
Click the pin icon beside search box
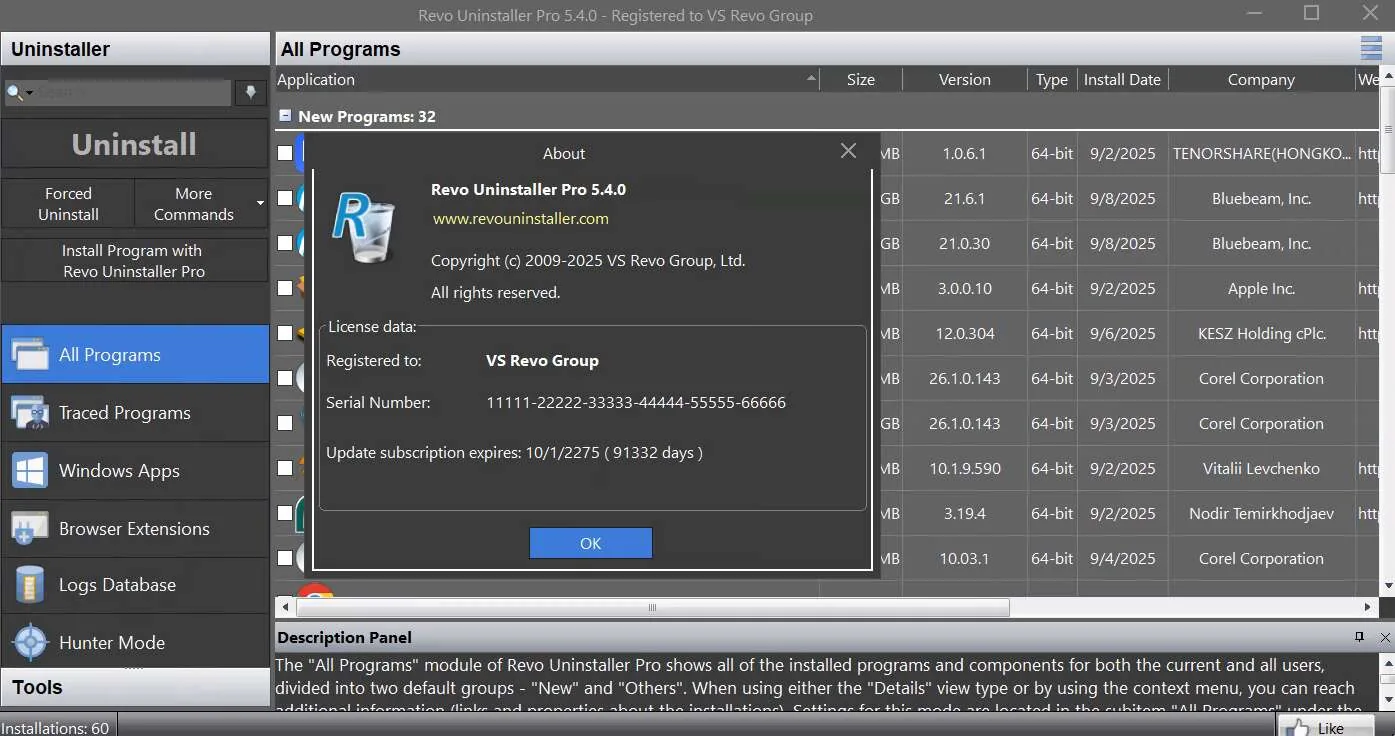(x=250, y=92)
